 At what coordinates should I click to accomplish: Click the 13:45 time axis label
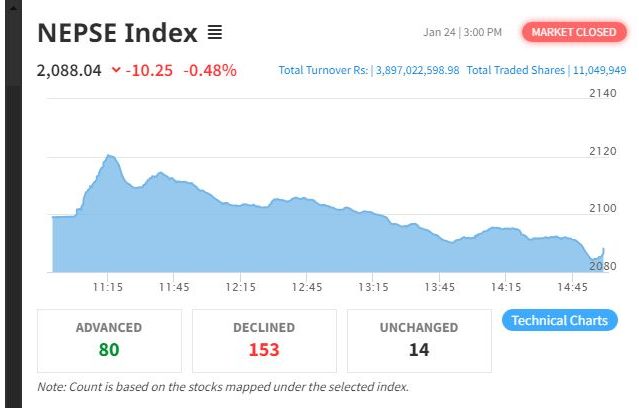[x=440, y=287]
